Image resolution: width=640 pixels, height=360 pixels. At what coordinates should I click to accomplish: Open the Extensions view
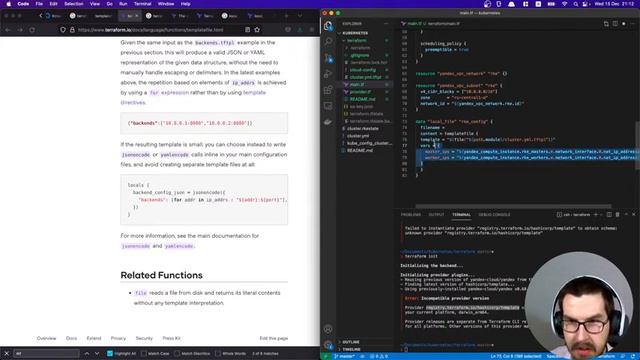click(x=328, y=90)
